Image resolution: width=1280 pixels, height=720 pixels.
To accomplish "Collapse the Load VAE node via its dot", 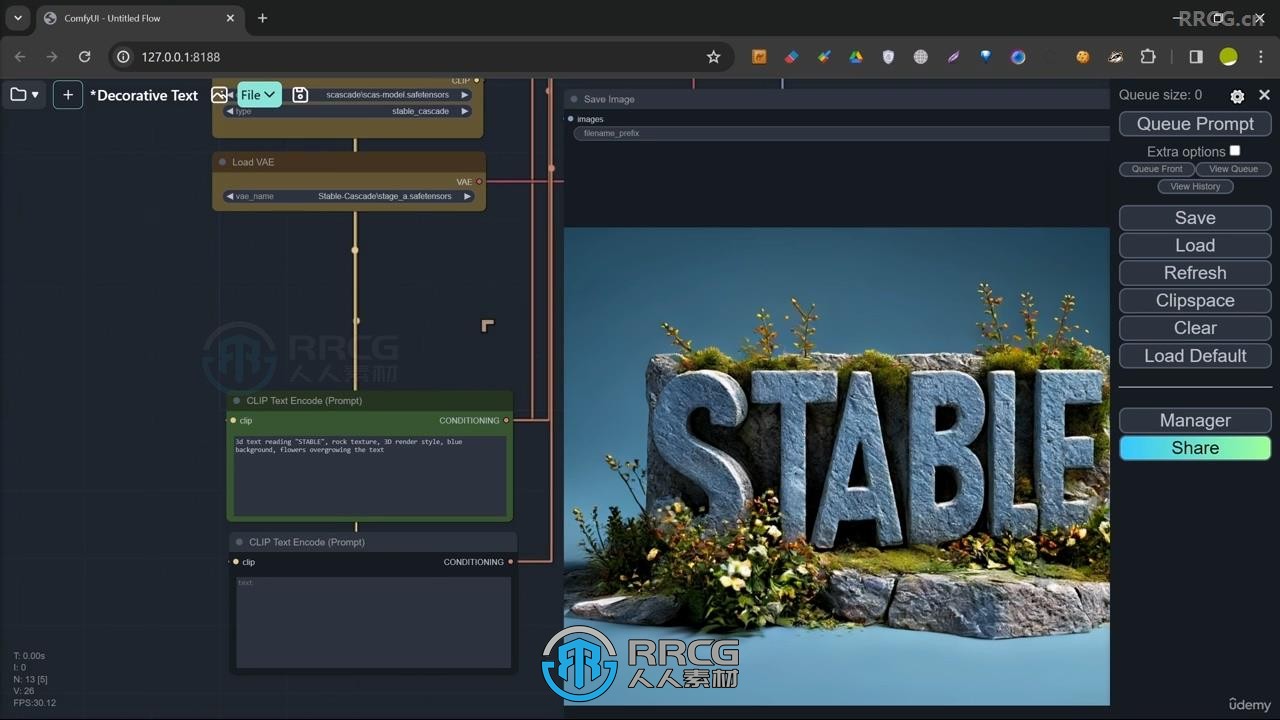I will click(222, 162).
